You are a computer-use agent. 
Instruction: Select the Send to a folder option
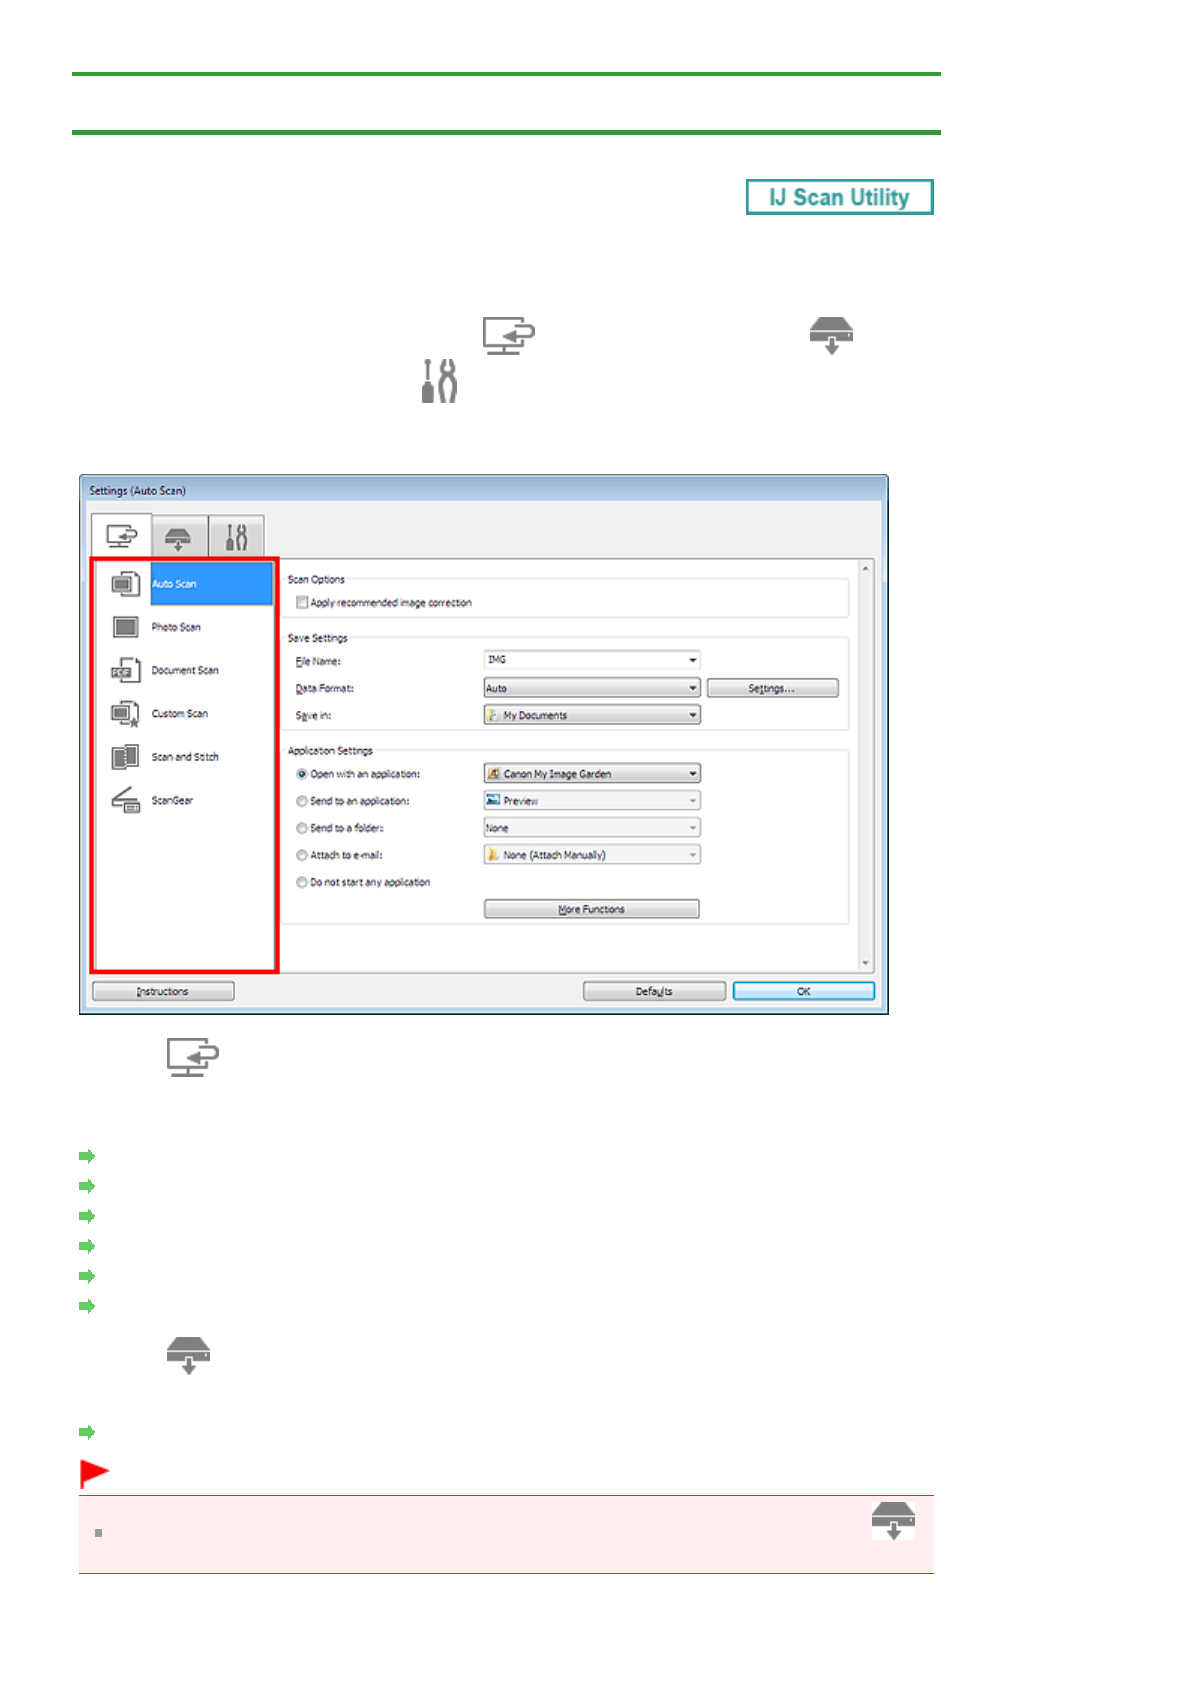click(302, 828)
